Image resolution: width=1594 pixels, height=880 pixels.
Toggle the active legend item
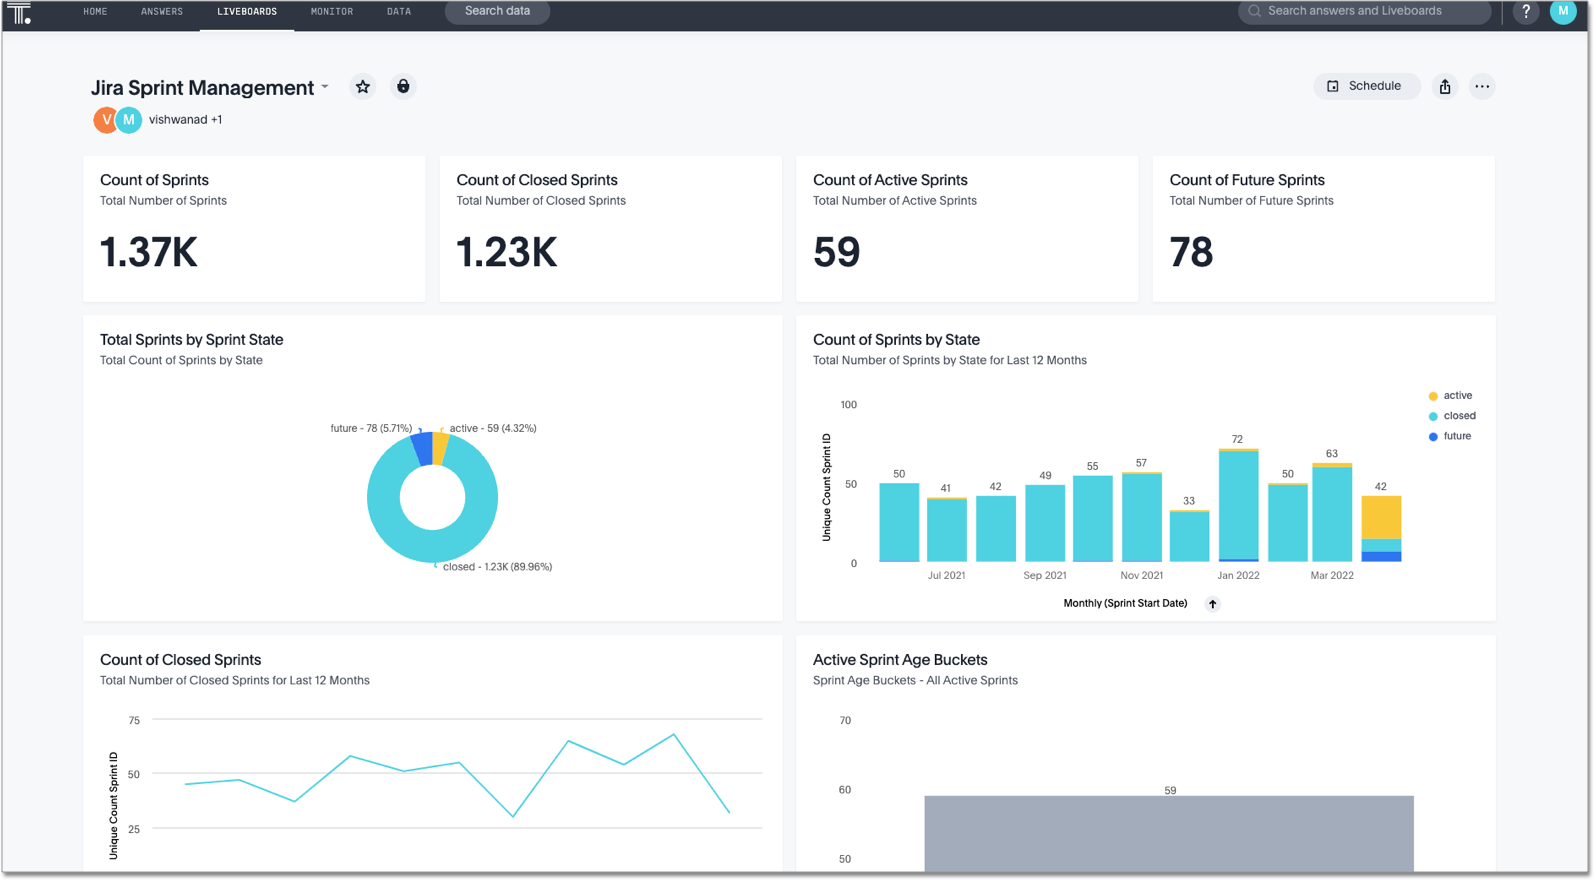(x=1450, y=396)
